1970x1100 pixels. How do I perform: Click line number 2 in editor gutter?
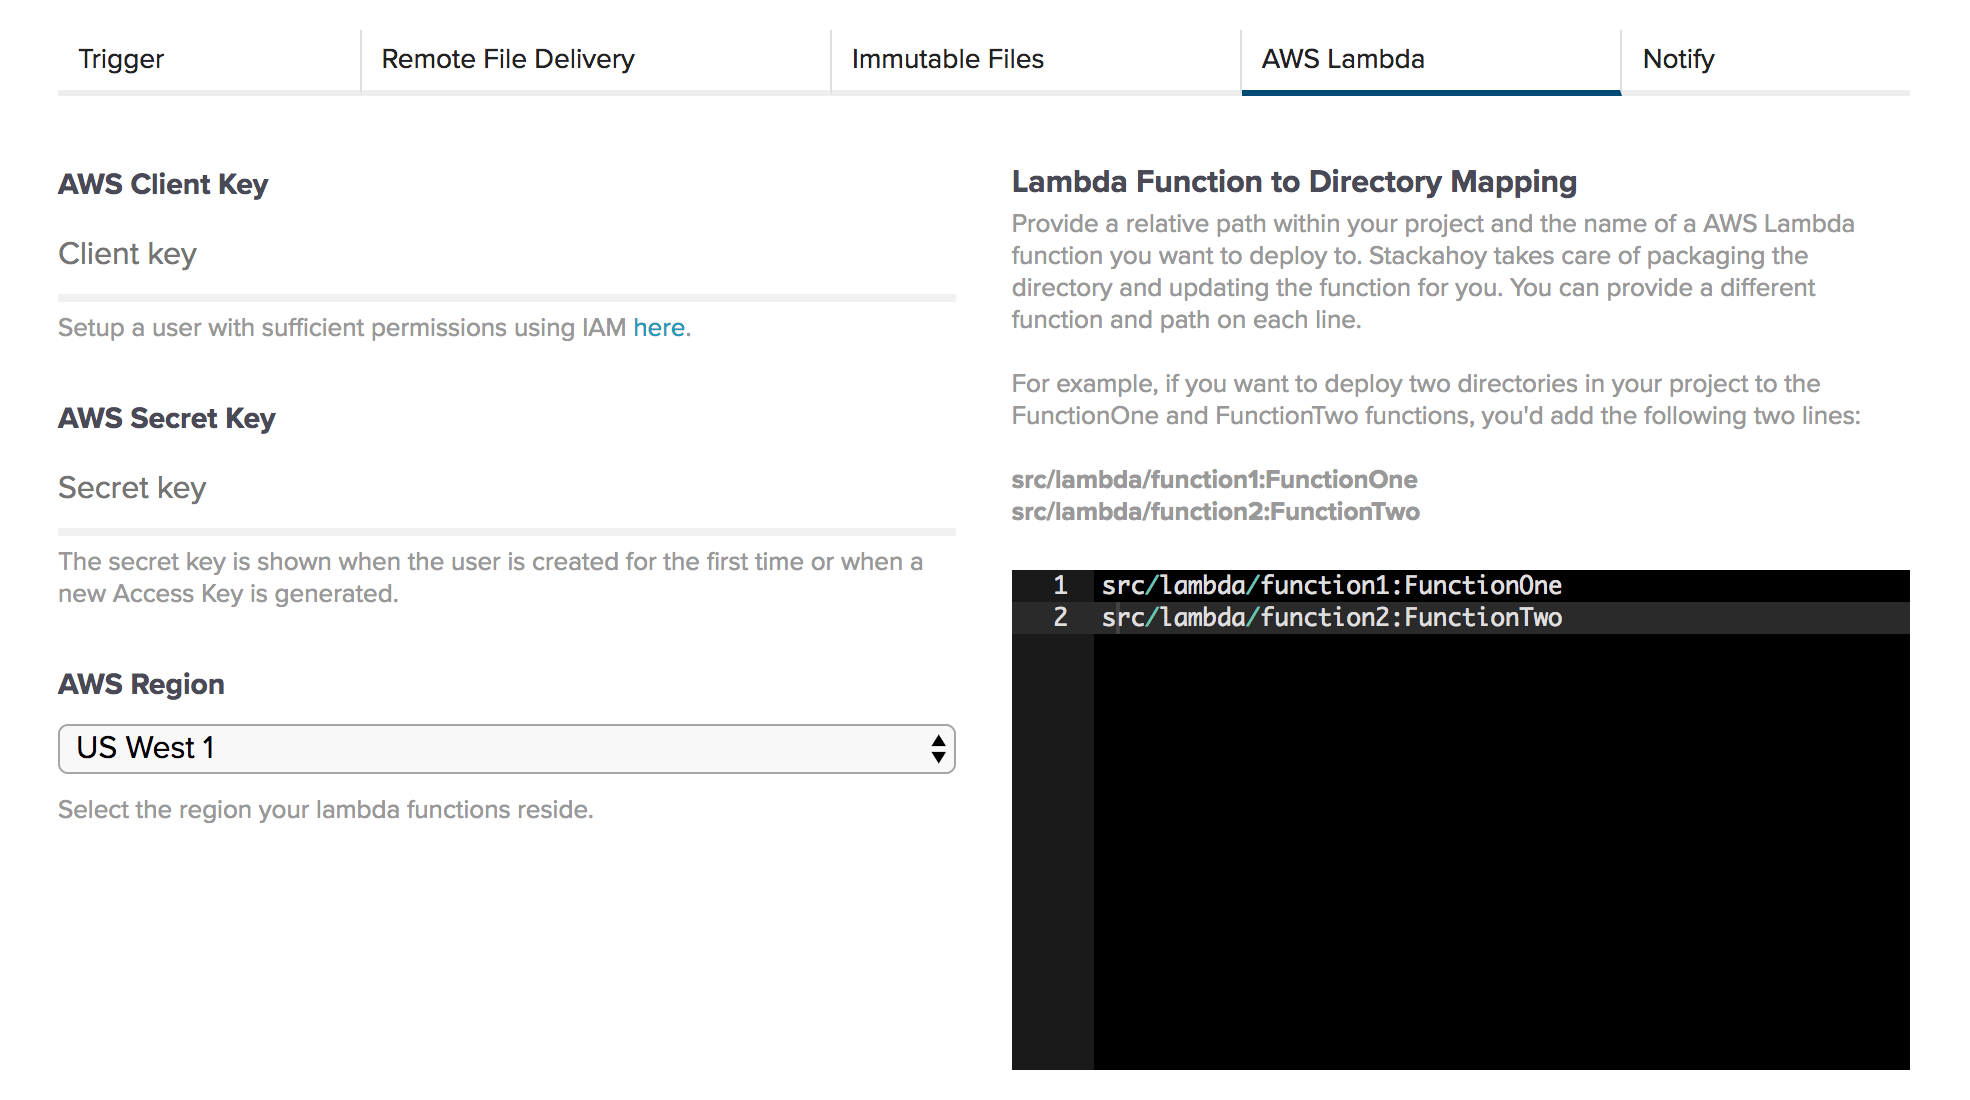coord(1060,618)
